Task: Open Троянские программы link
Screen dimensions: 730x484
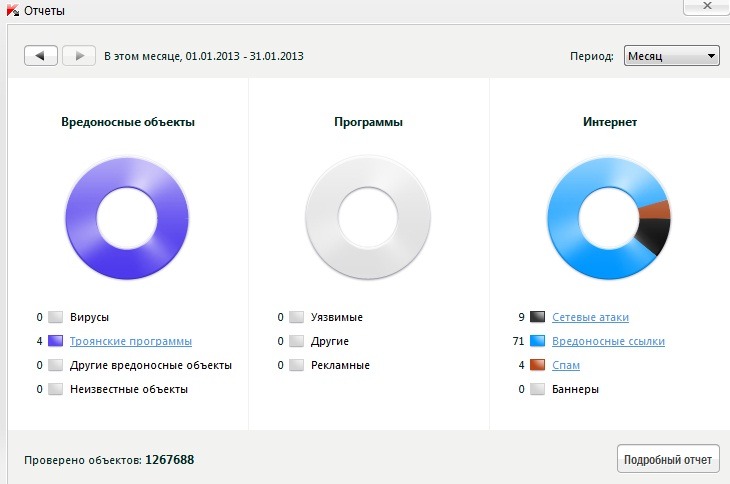Action: (131, 341)
